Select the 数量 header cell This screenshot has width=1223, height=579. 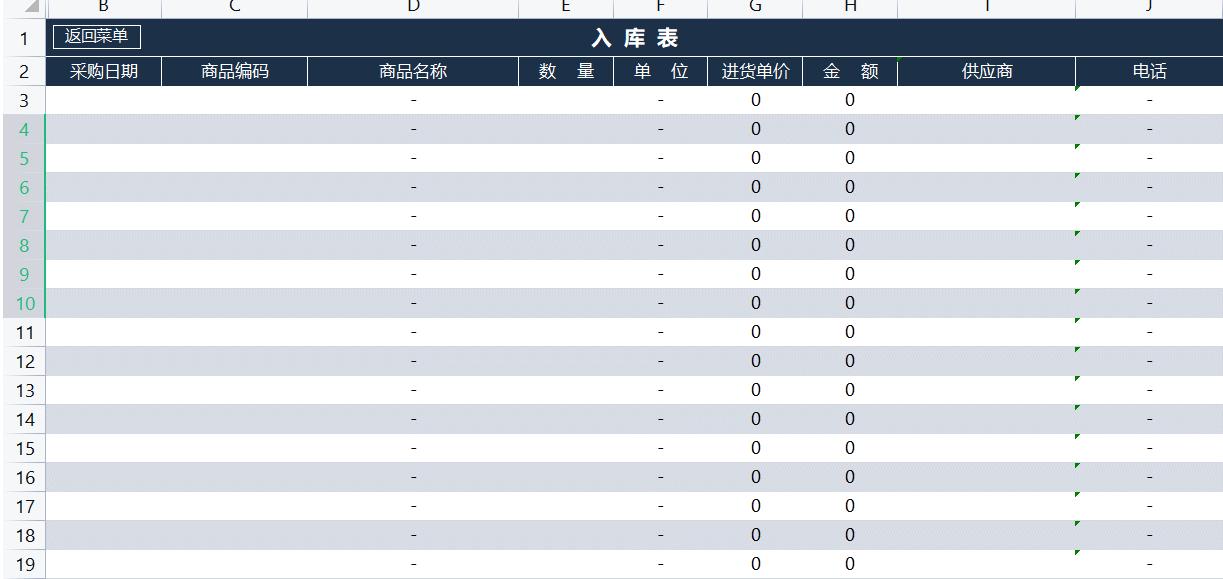(565, 70)
